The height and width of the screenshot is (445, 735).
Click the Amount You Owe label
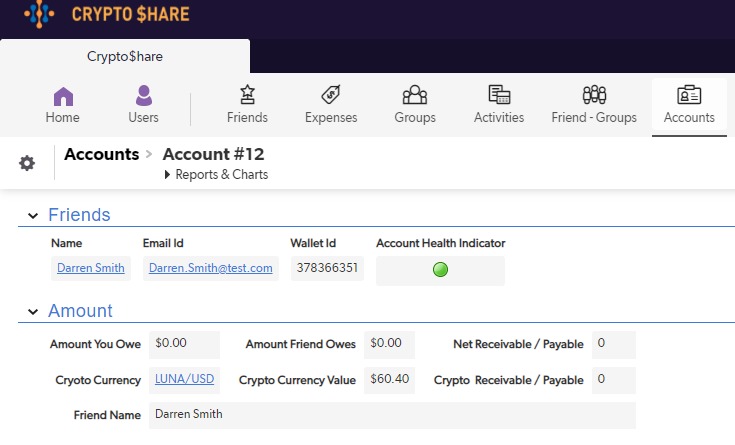(x=96, y=344)
